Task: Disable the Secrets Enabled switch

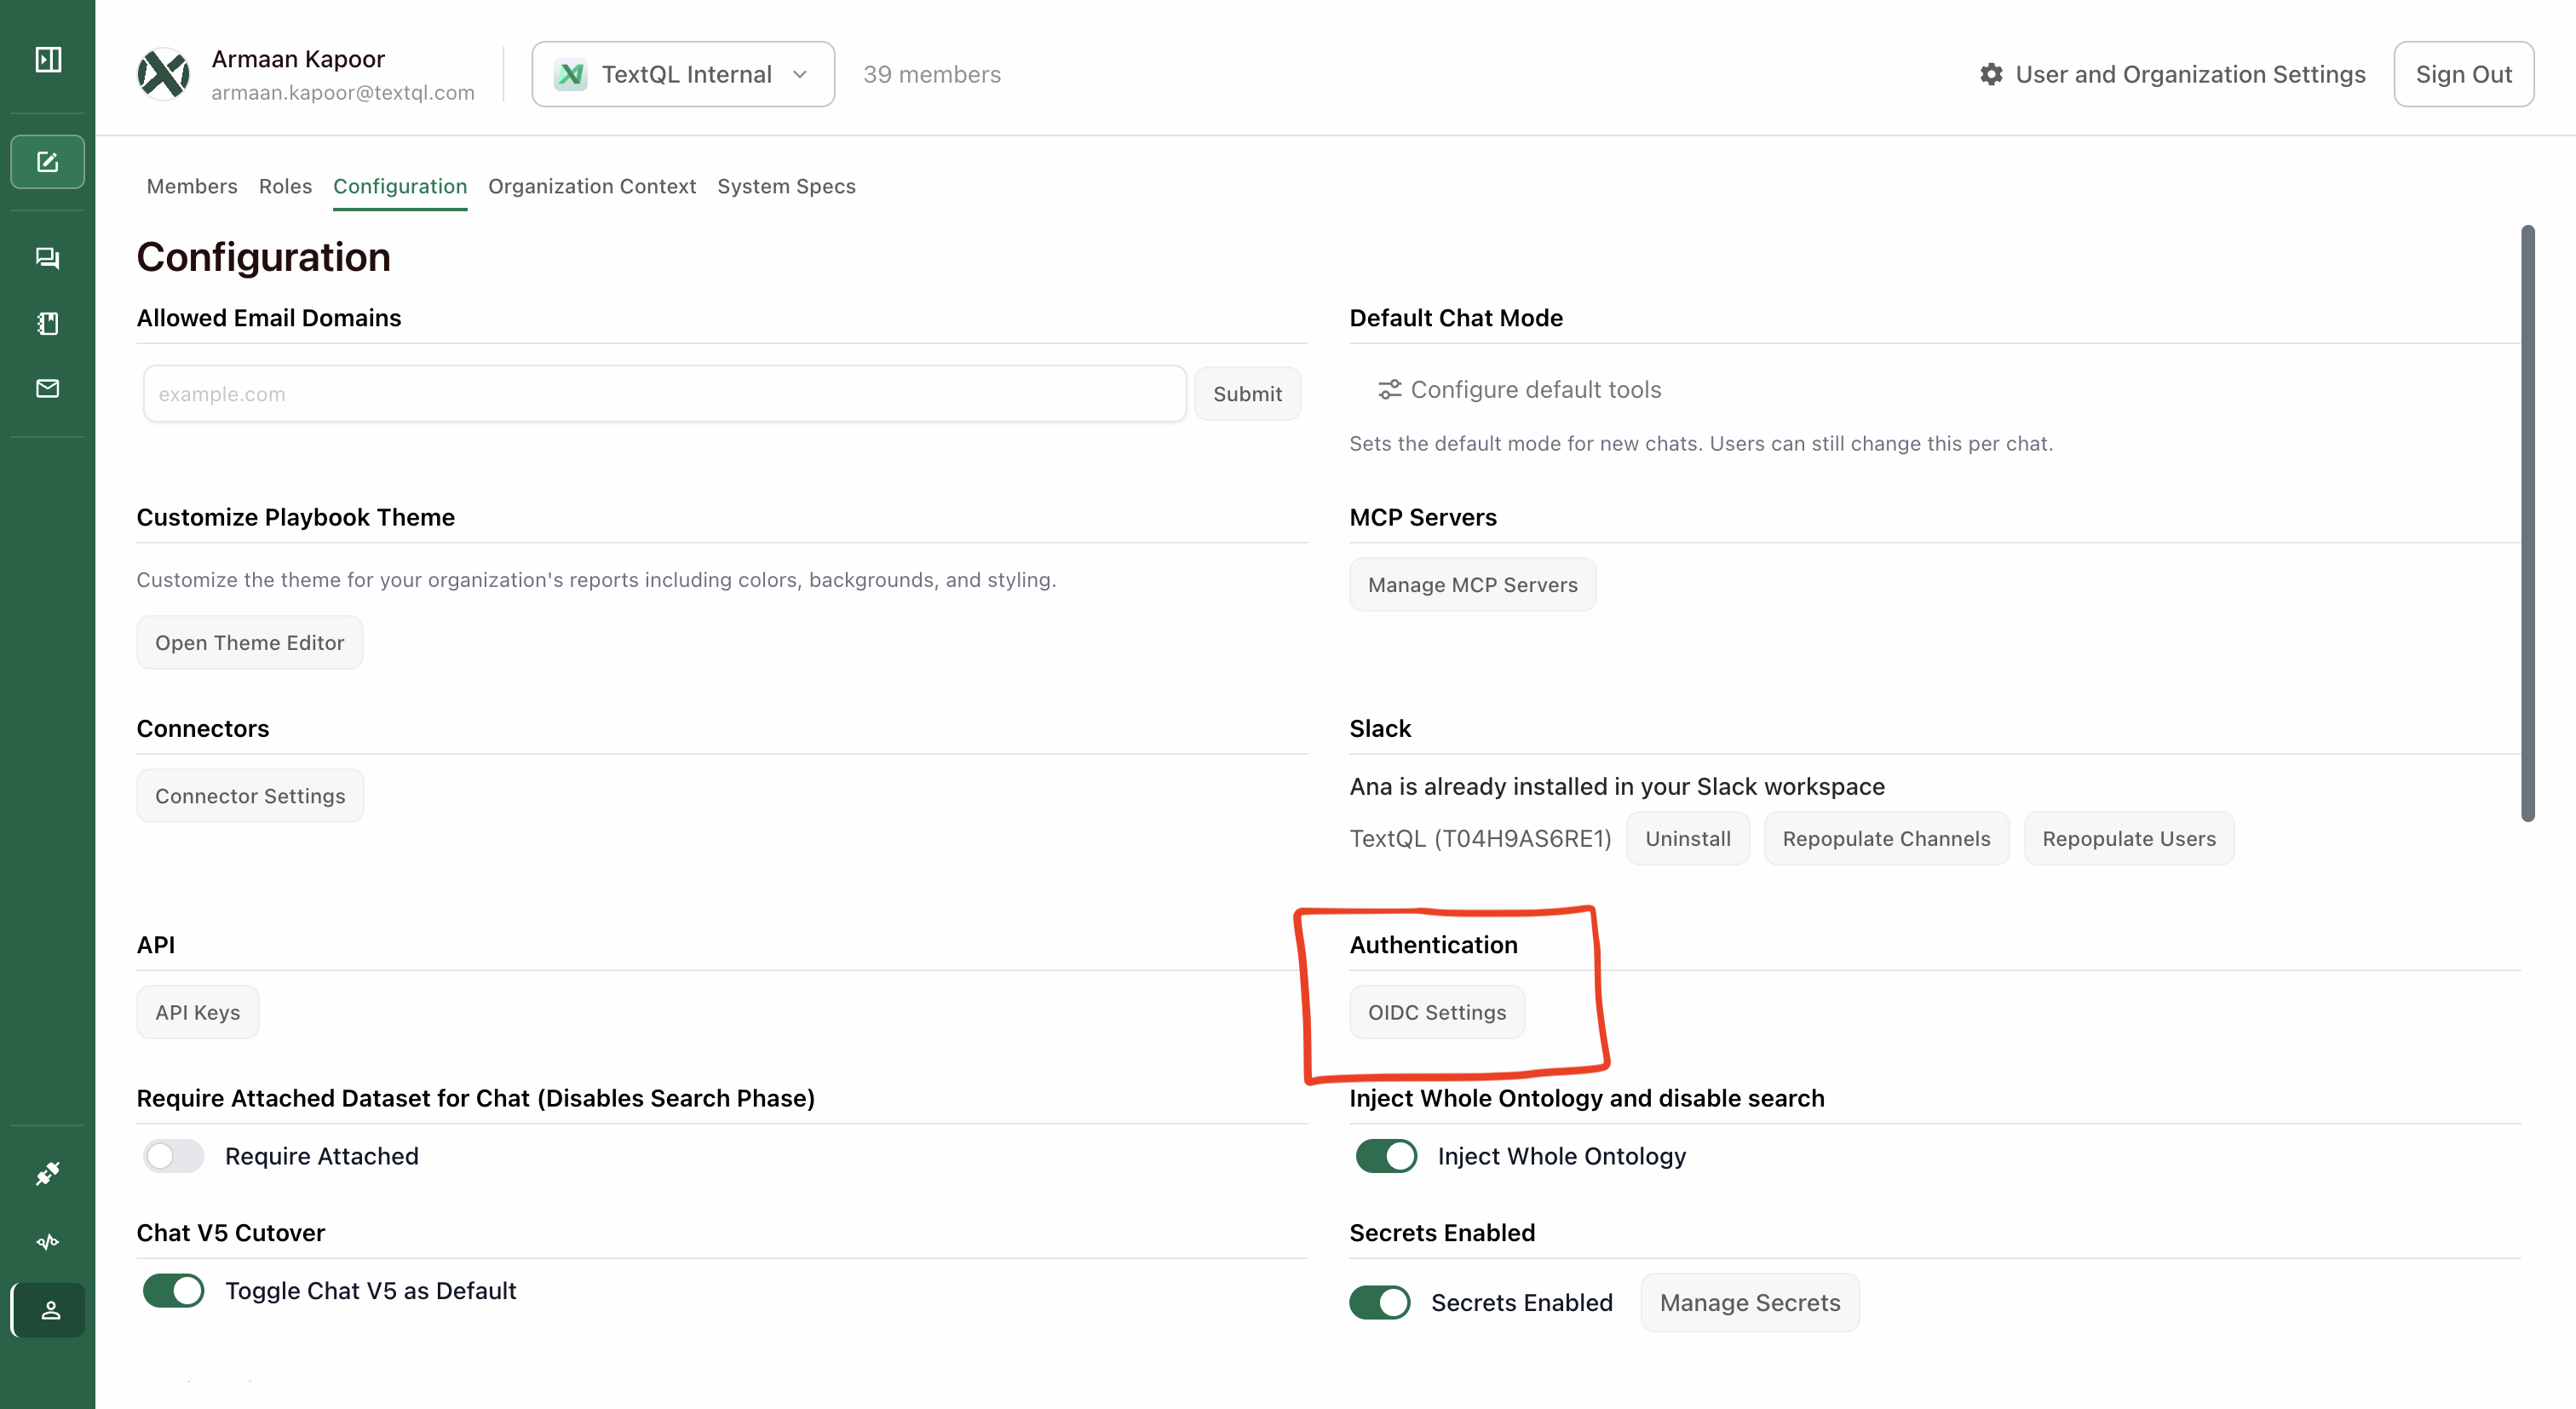Action: 1380,1303
